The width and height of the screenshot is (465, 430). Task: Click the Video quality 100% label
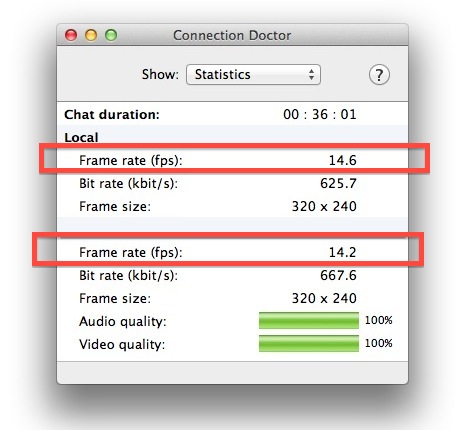(x=378, y=343)
